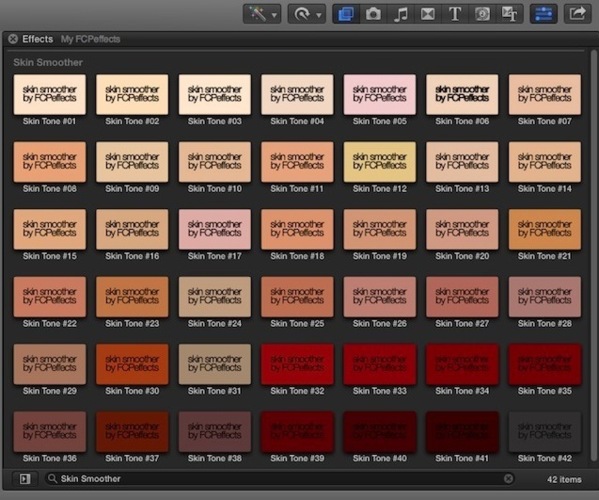Select Skin Tone #26 effect

(380, 297)
